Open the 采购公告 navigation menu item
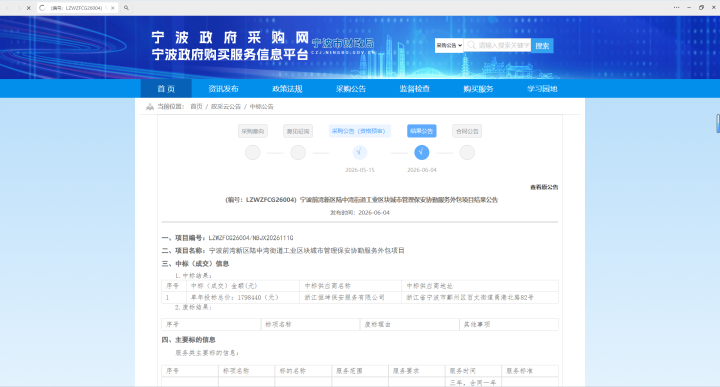This screenshot has width=720, height=387. pyautogui.click(x=351, y=89)
